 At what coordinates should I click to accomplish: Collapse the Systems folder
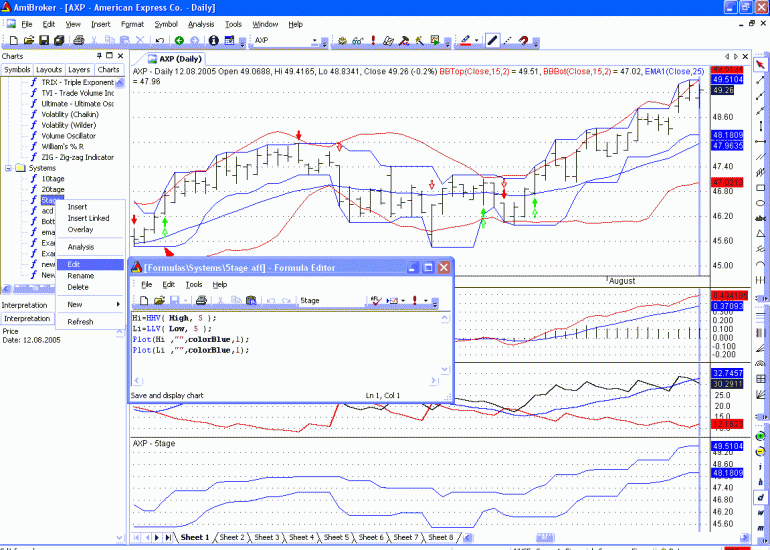pyautogui.click(x=8, y=168)
